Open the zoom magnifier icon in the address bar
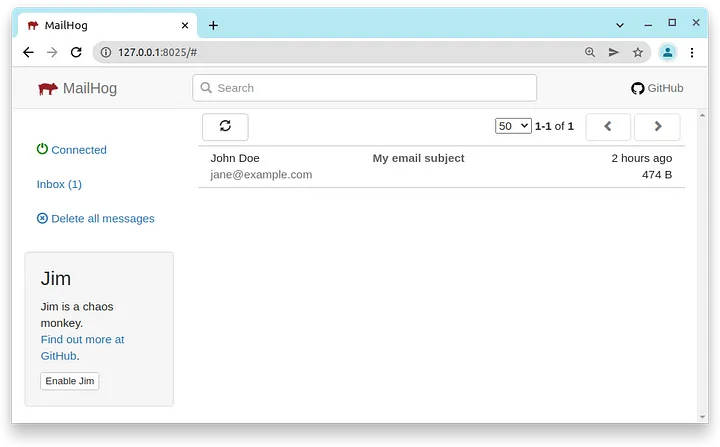 [x=590, y=52]
